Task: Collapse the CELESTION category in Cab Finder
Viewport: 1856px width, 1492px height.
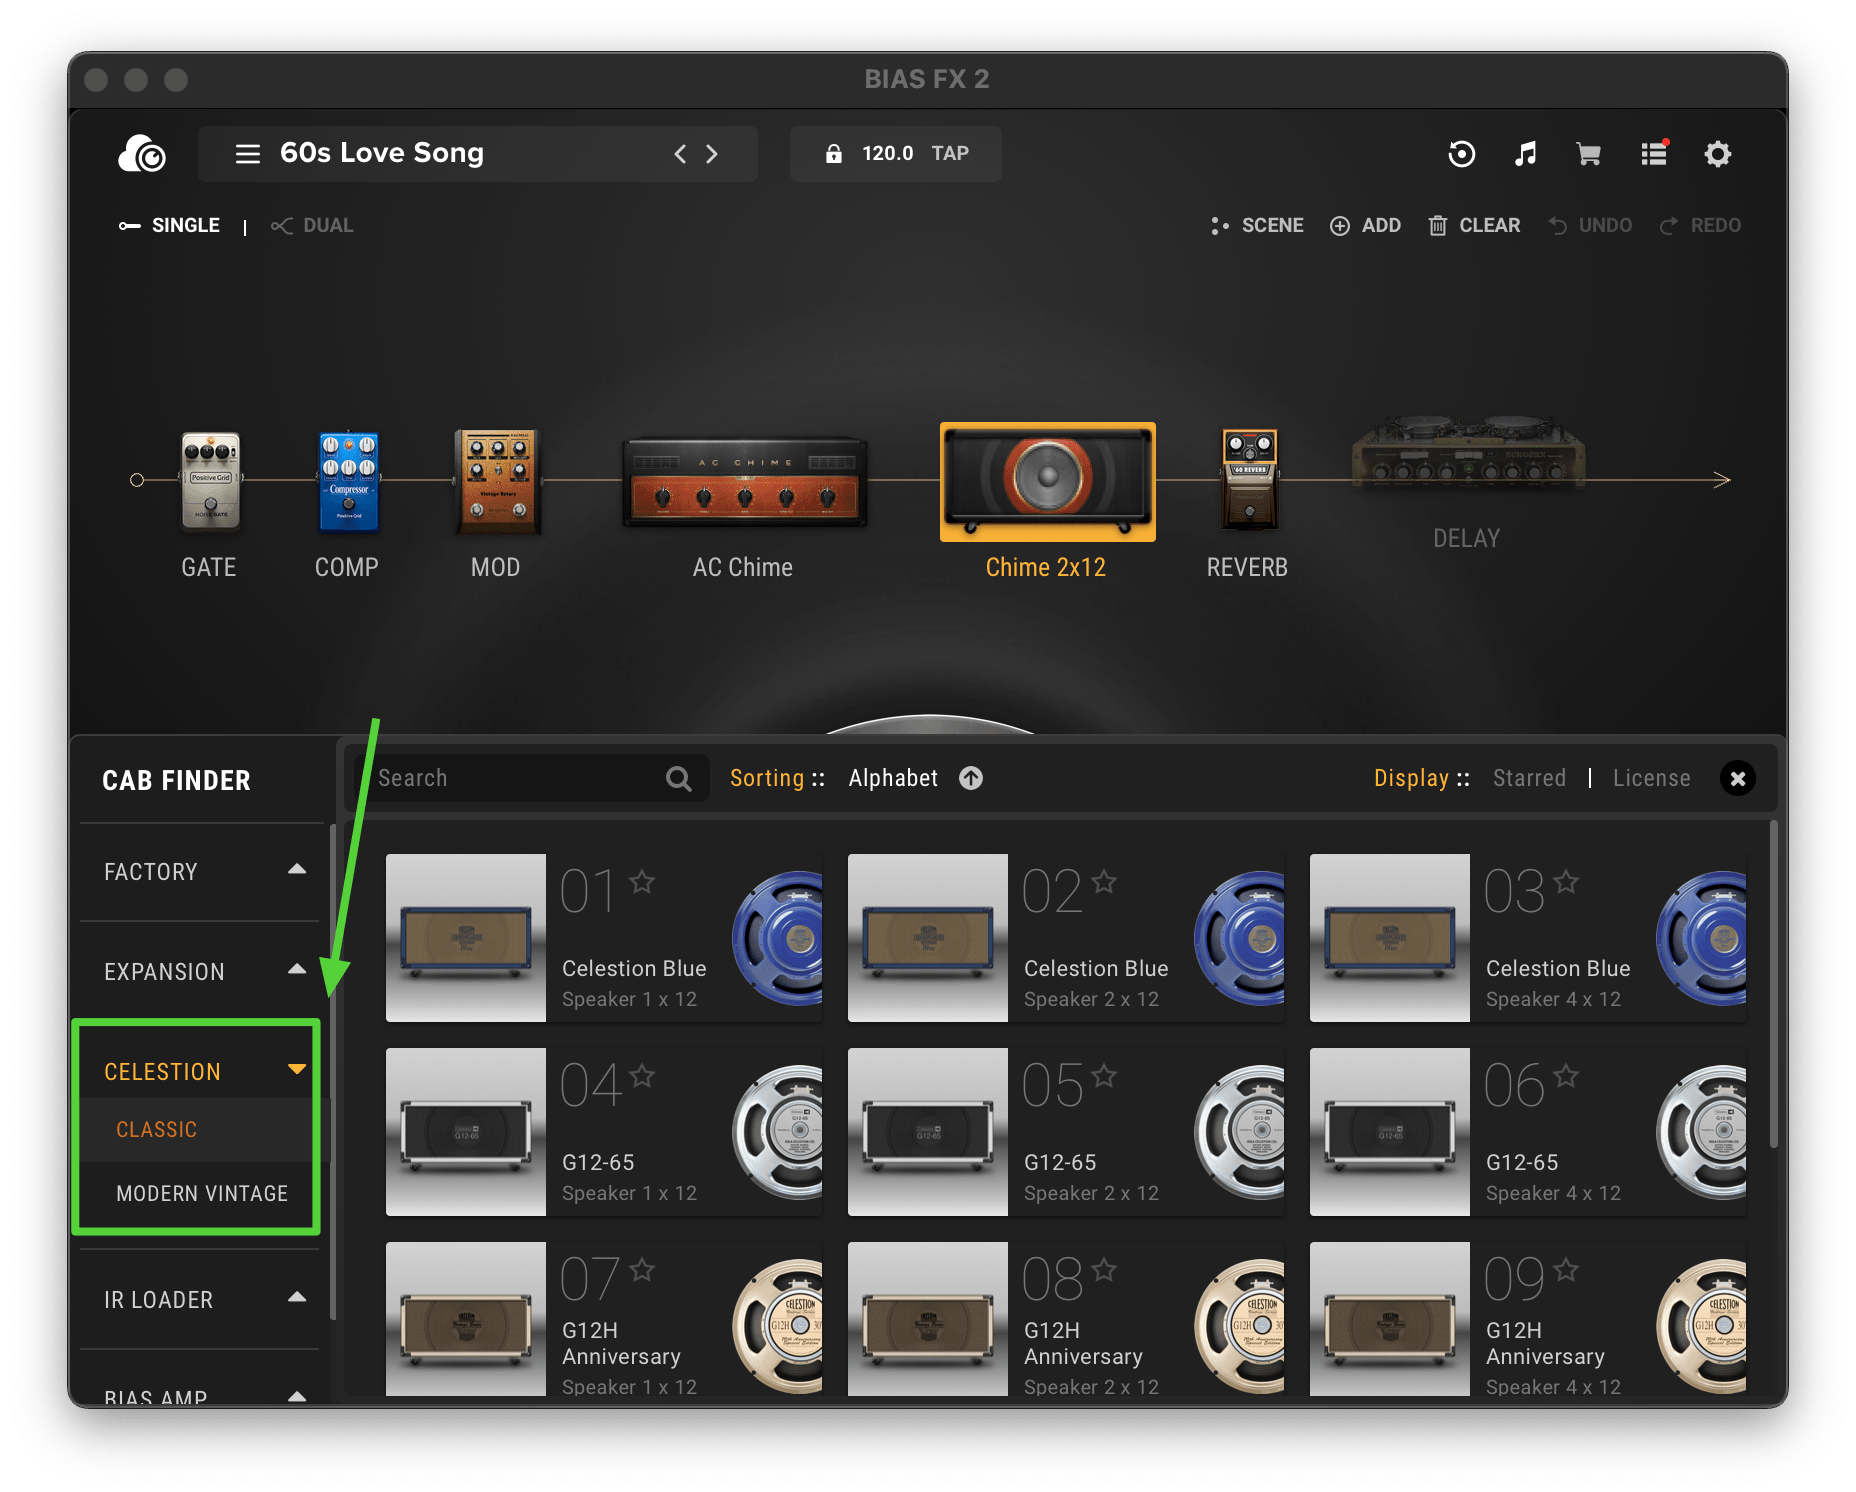Action: (297, 1068)
